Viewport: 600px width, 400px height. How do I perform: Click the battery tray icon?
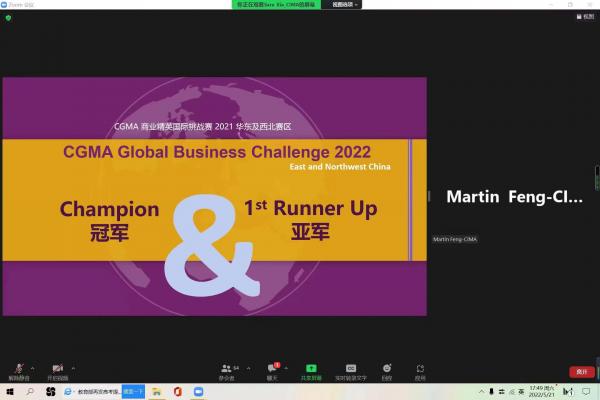tap(491, 391)
